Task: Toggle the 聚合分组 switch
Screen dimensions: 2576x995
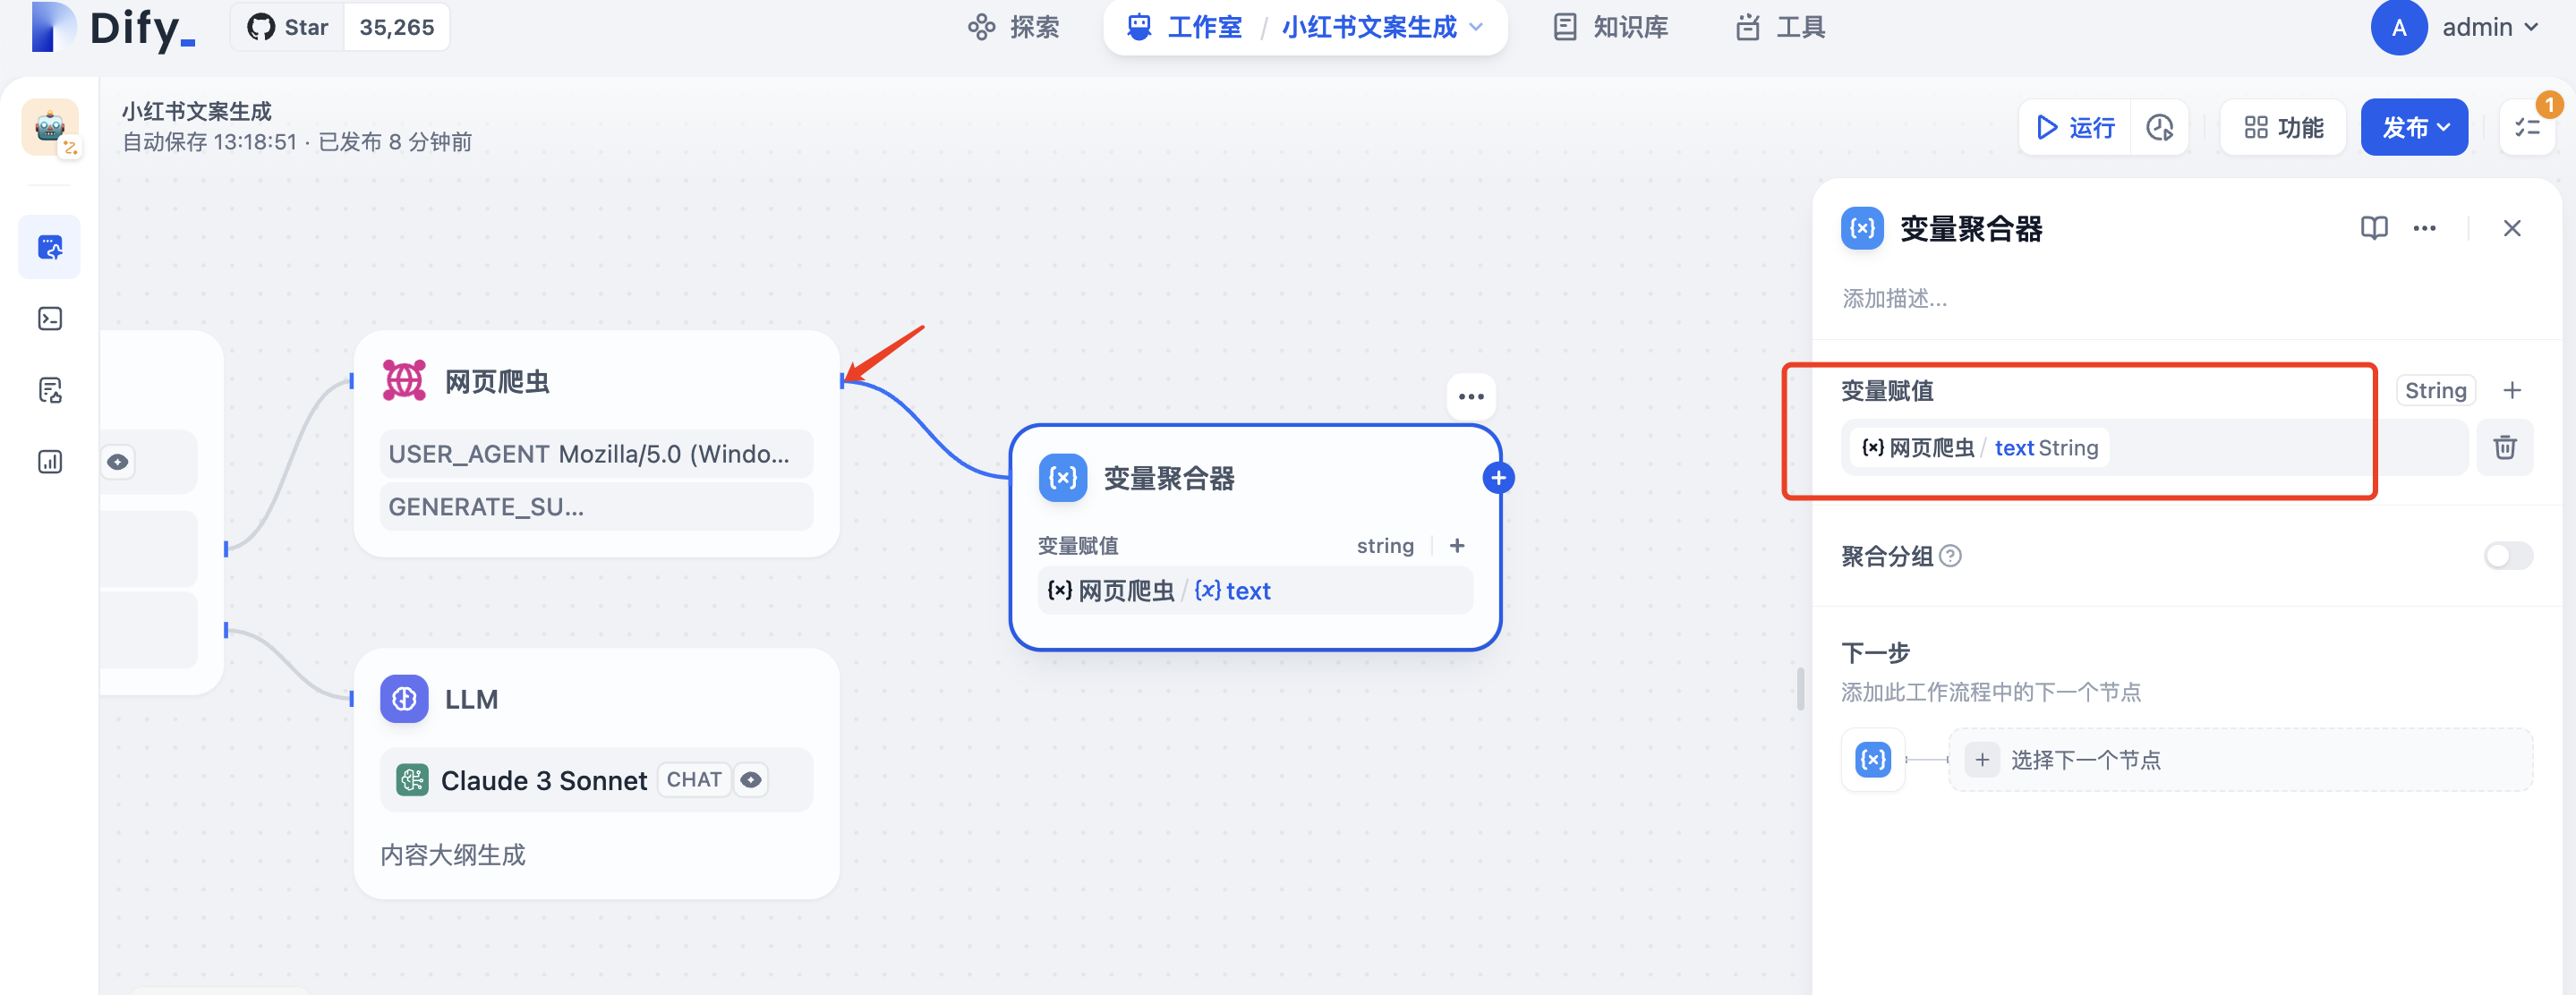Action: [2507, 555]
